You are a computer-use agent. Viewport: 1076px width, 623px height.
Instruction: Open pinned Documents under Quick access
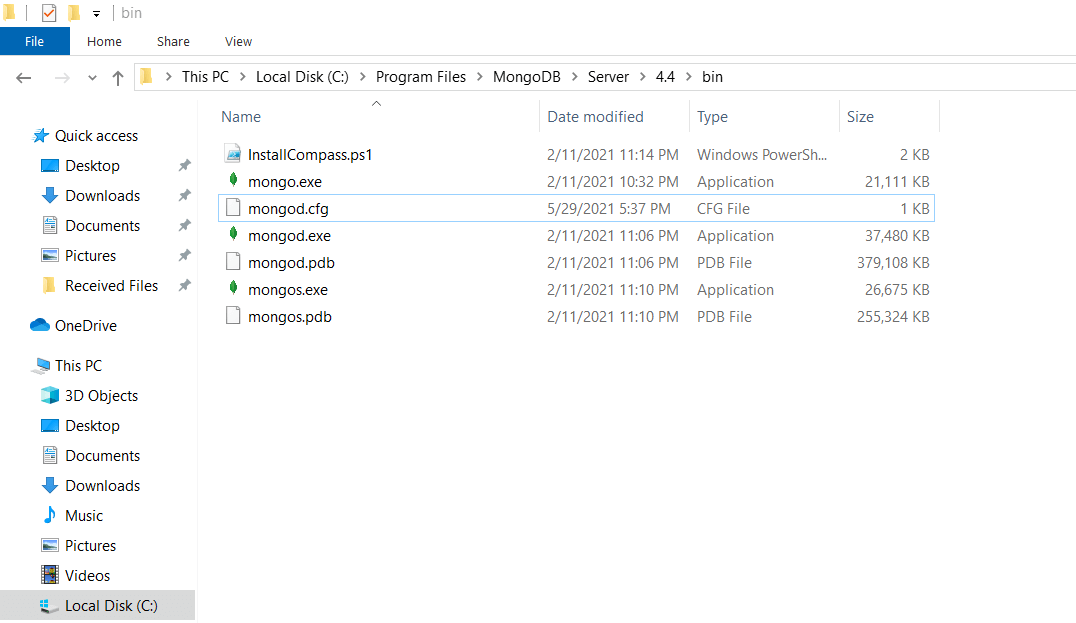(x=102, y=226)
